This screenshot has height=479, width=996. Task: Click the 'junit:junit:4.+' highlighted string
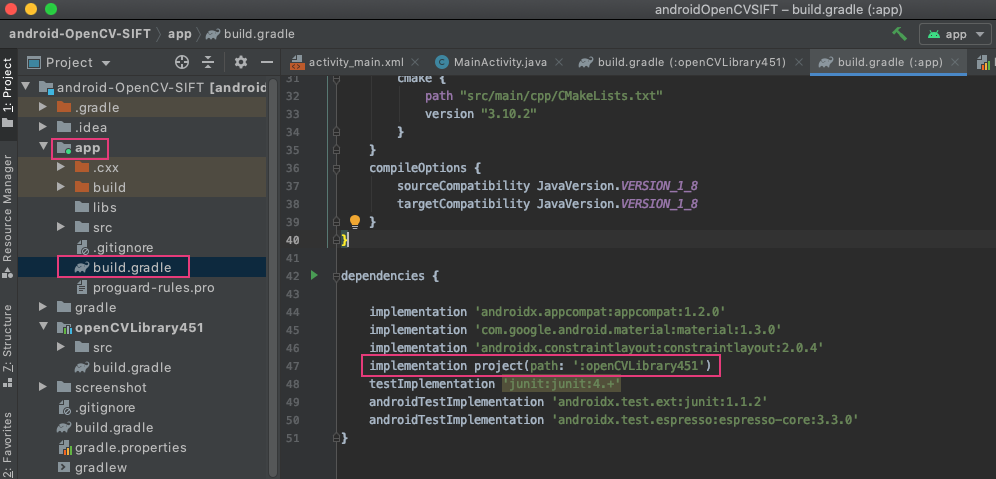tap(561, 384)
